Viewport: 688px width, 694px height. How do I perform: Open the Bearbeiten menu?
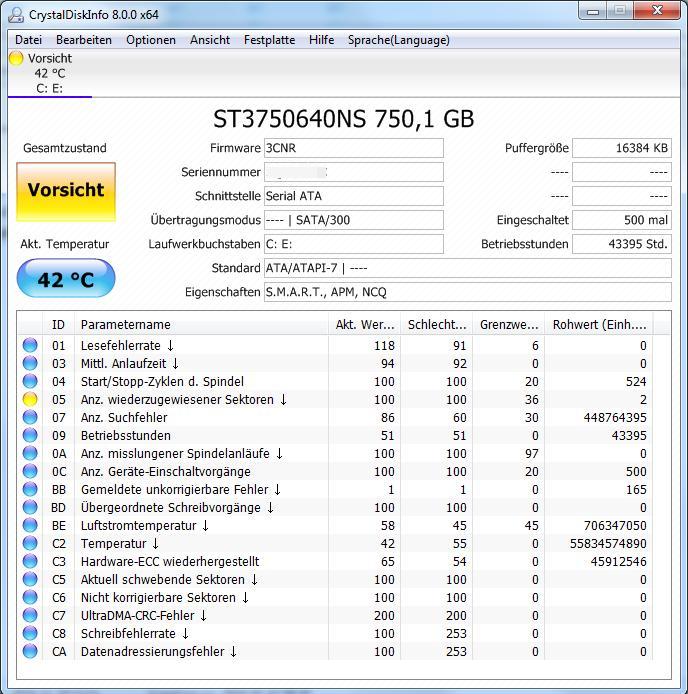tap(84, 40)
